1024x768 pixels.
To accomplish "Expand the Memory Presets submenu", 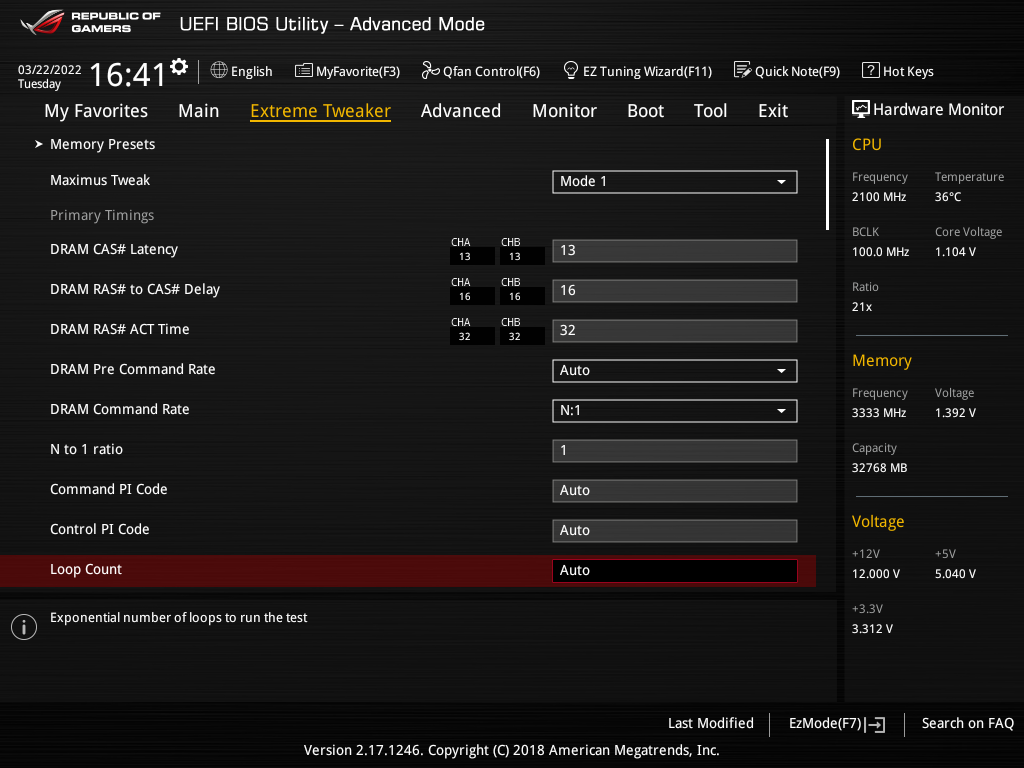I will (x=103, y=144).
